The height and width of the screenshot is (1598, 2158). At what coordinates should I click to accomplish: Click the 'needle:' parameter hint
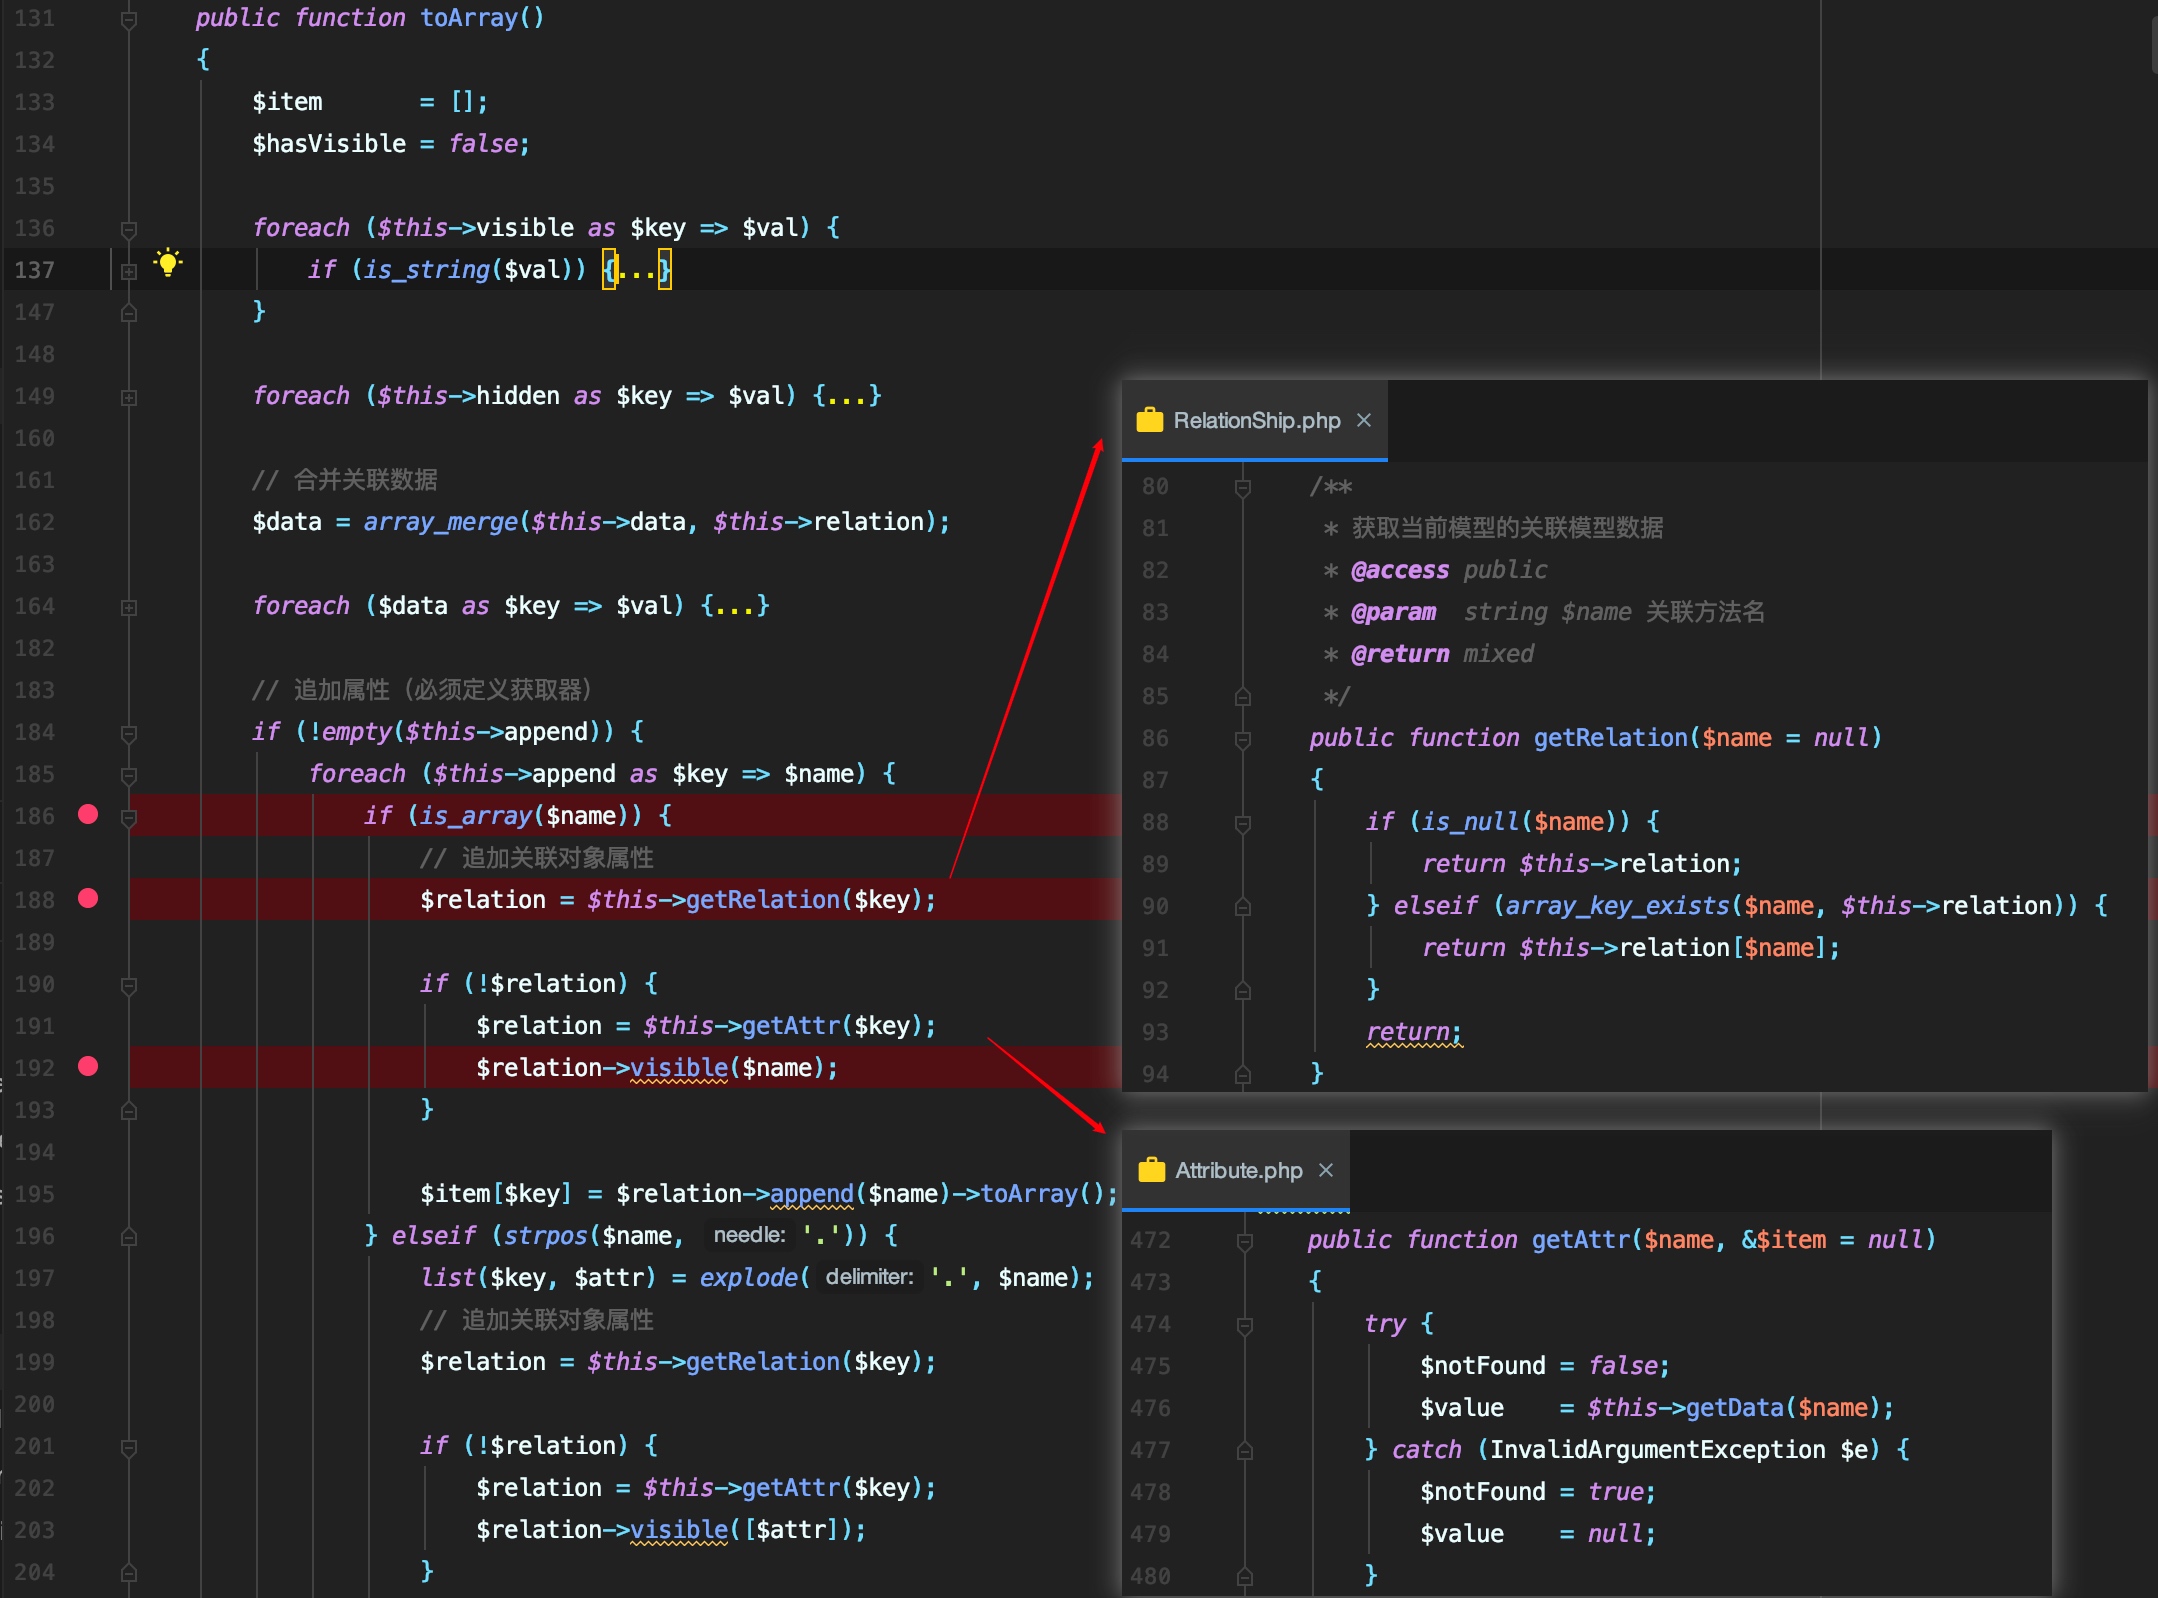pos(750,1236)
